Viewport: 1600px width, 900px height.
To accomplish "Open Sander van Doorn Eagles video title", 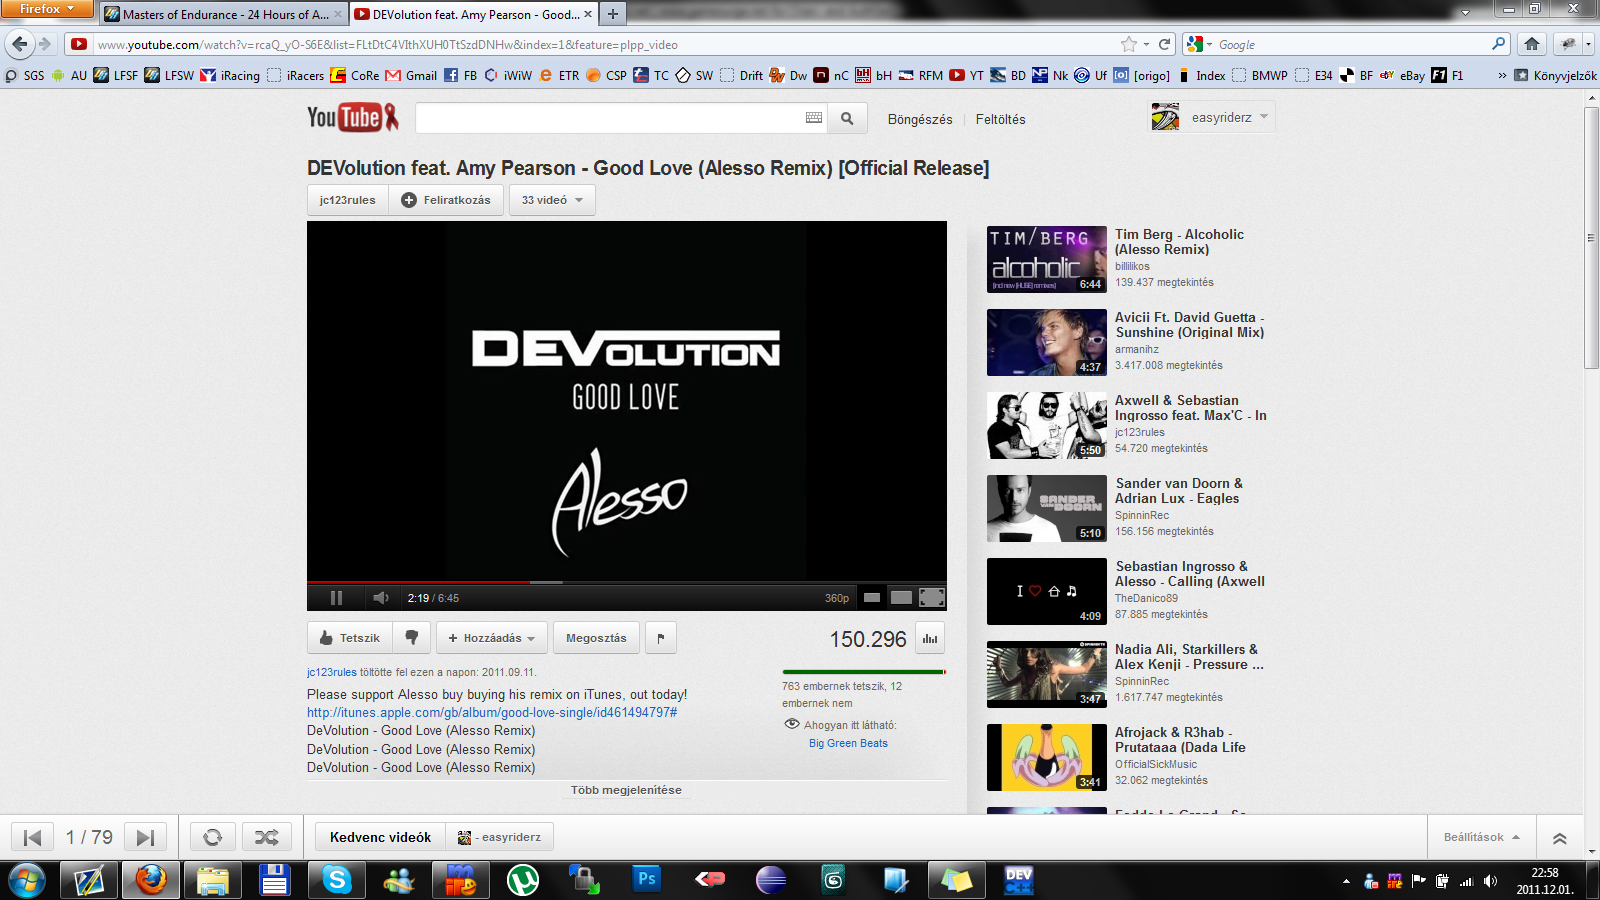I will 1179,491.
